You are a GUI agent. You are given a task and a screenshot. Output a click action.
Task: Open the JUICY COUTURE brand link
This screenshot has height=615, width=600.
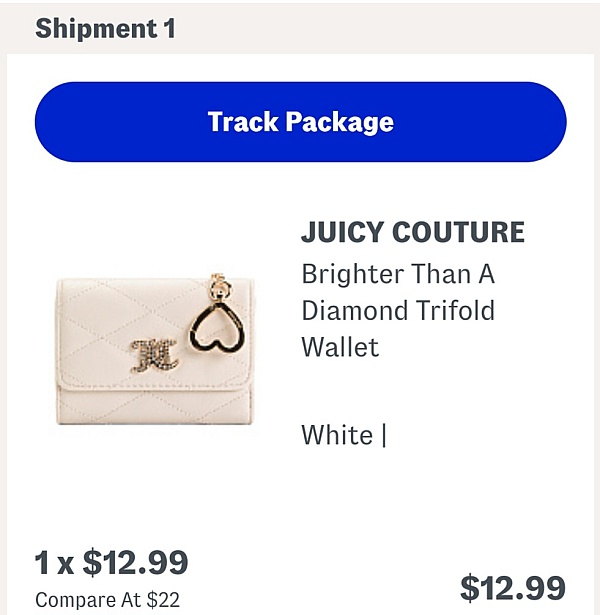[x=413, y=232]
